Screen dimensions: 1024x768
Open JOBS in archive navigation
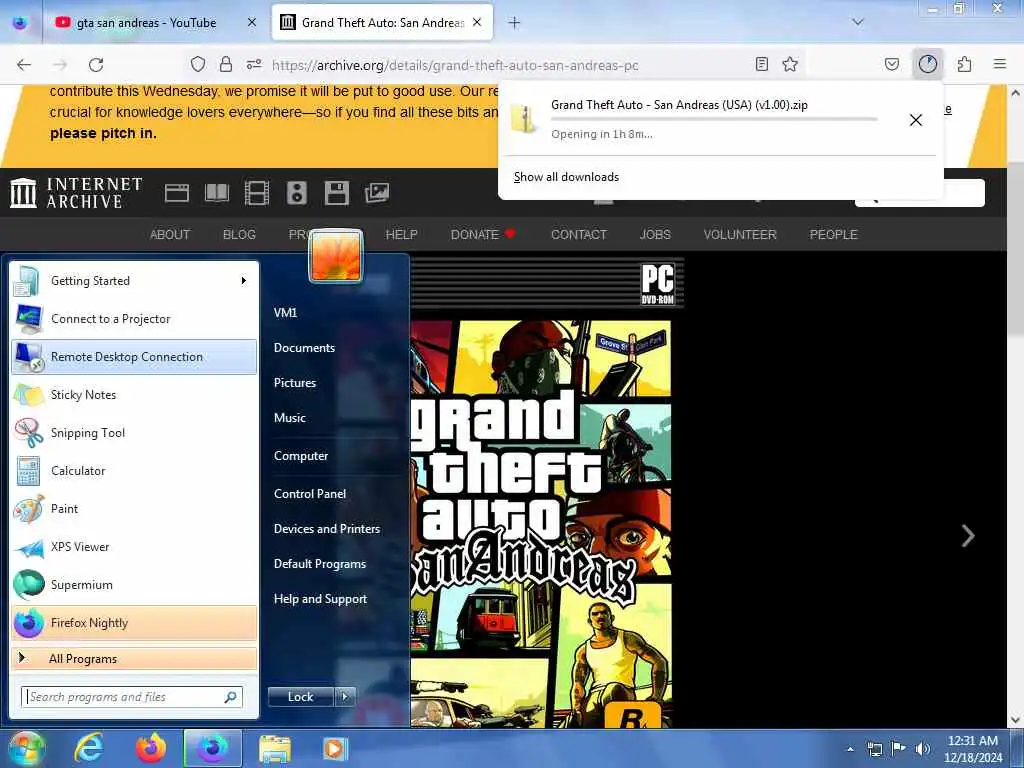coord(655,234)
